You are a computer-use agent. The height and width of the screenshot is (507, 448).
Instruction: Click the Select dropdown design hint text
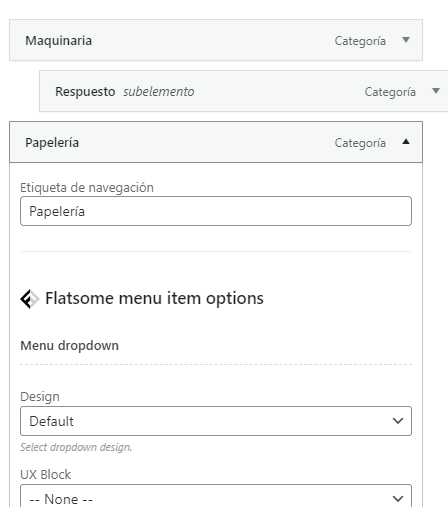tap(76, 447)
